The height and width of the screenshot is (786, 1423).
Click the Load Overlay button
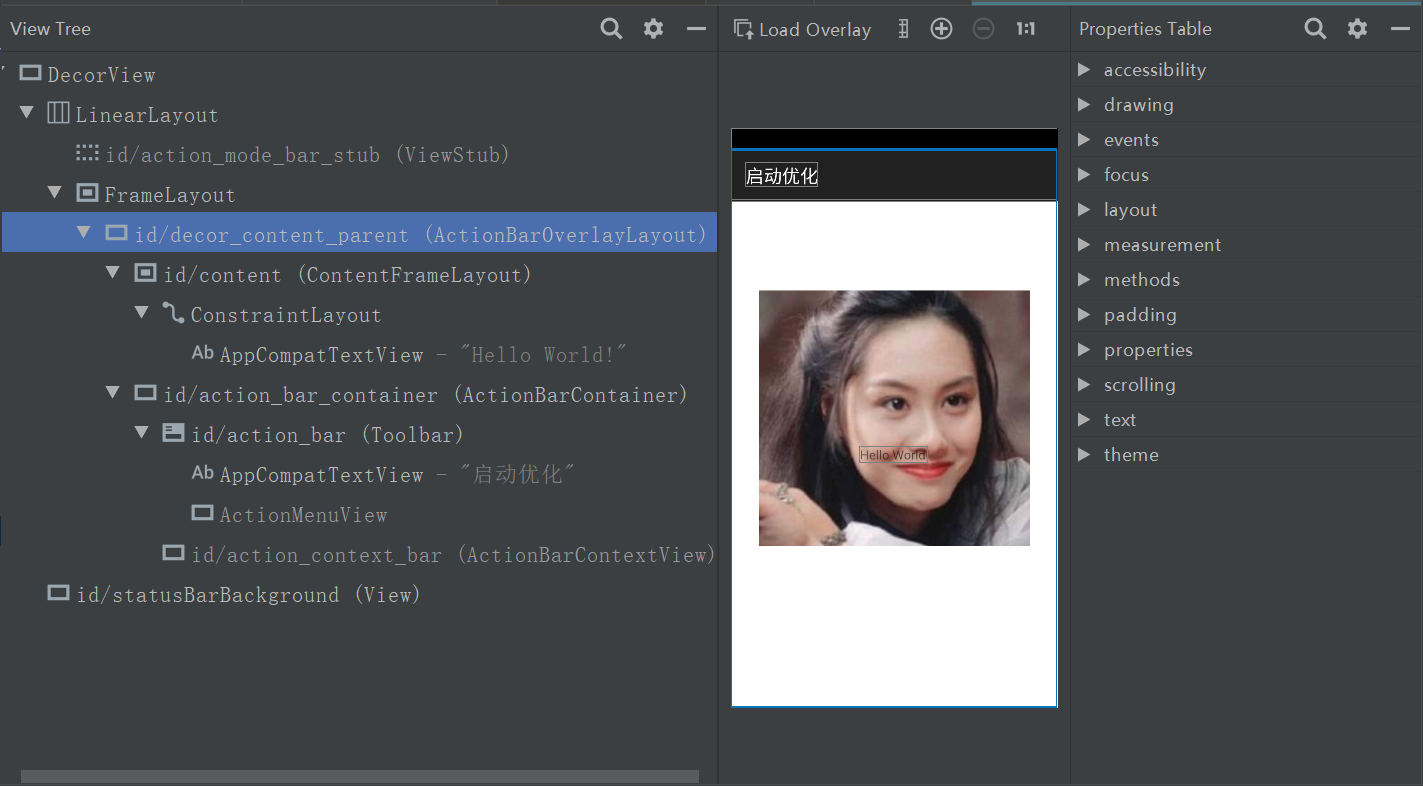click(802, 30)
